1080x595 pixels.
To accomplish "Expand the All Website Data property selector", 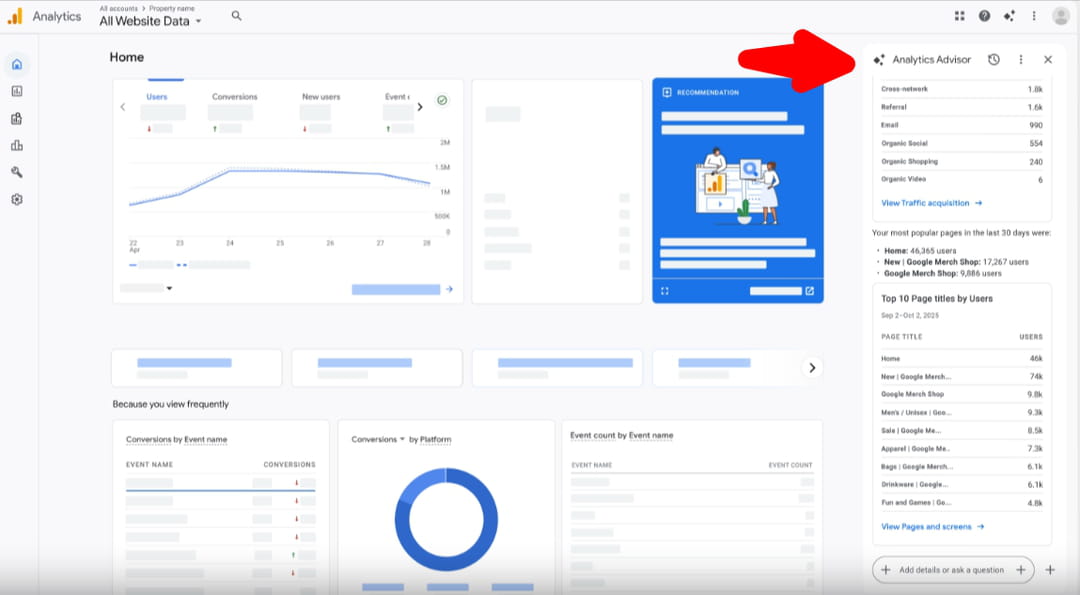I will point(150,21).
